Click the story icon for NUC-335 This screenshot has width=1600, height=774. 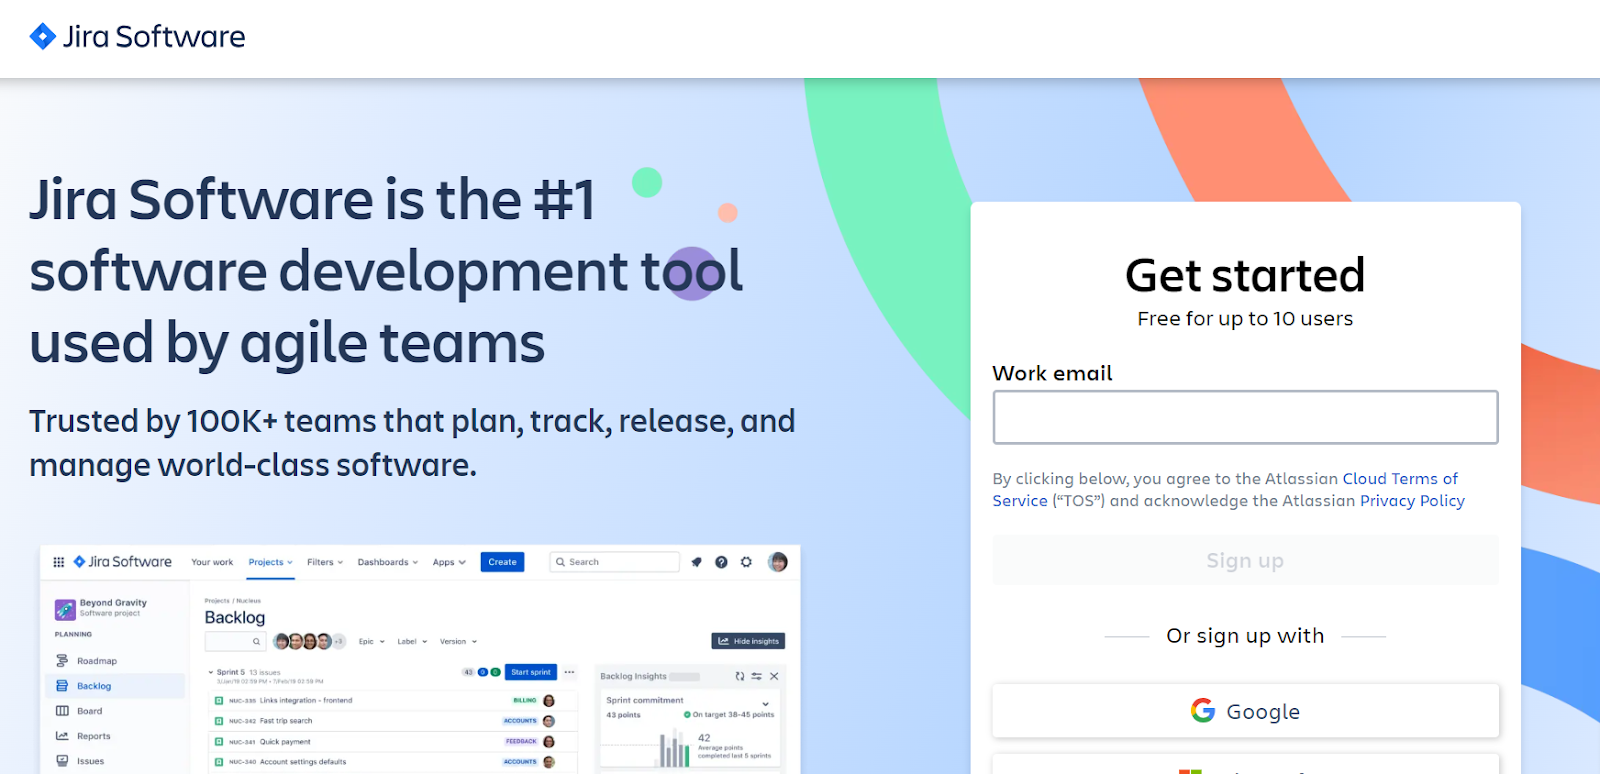tap(219, 701)
